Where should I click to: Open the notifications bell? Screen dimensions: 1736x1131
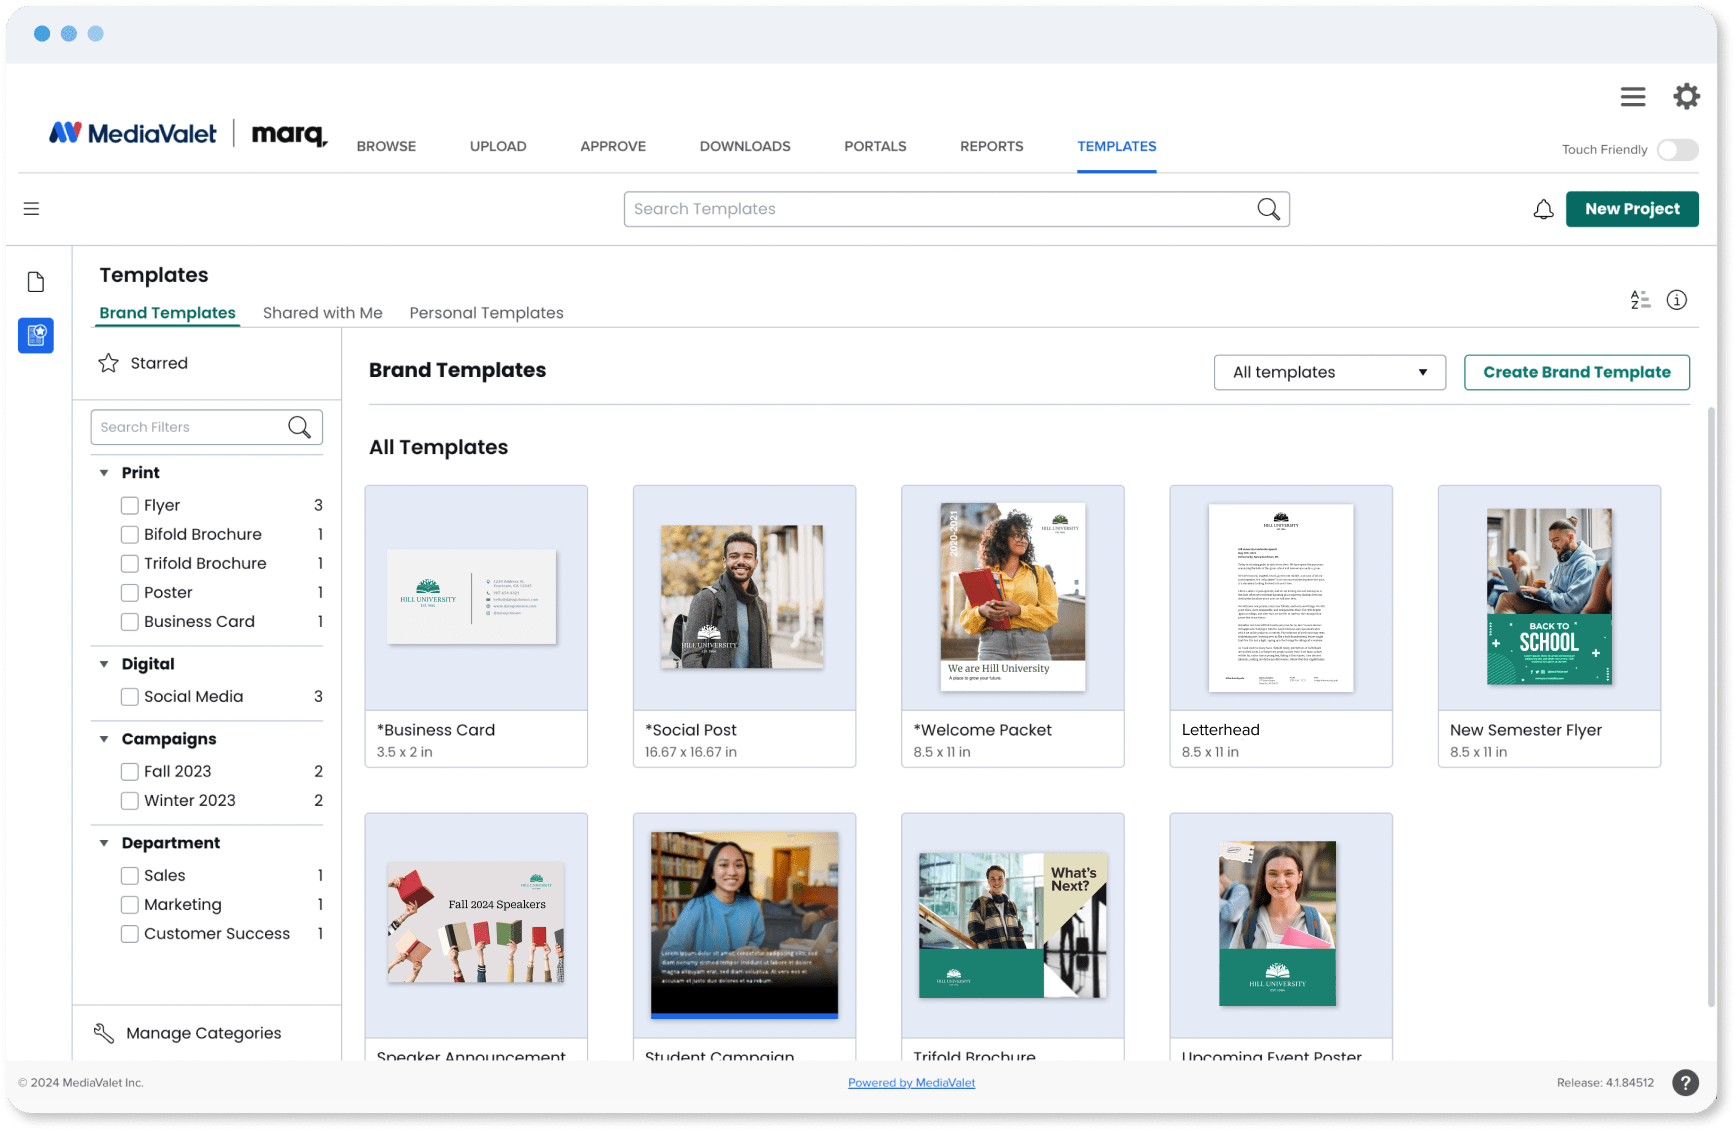point(1544,209)
